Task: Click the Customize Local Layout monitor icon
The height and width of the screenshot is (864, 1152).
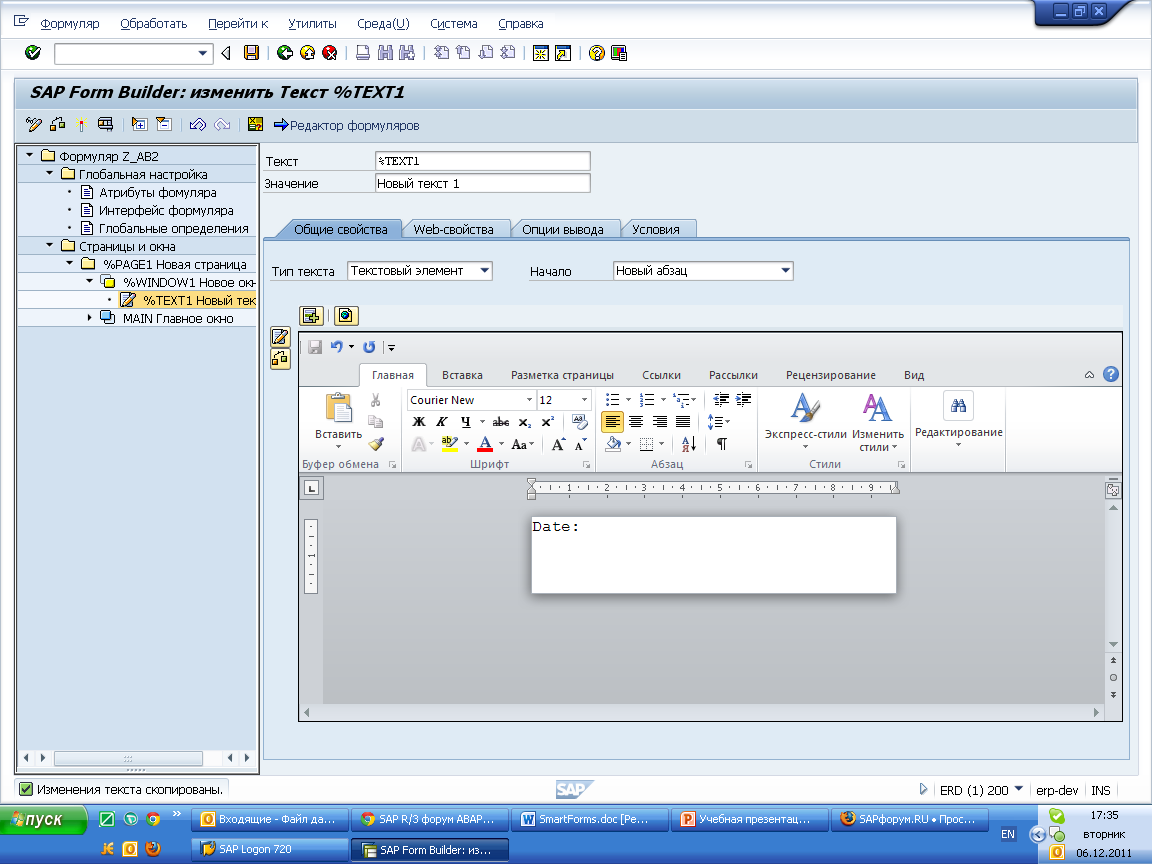Action: [x=619, y=53]
